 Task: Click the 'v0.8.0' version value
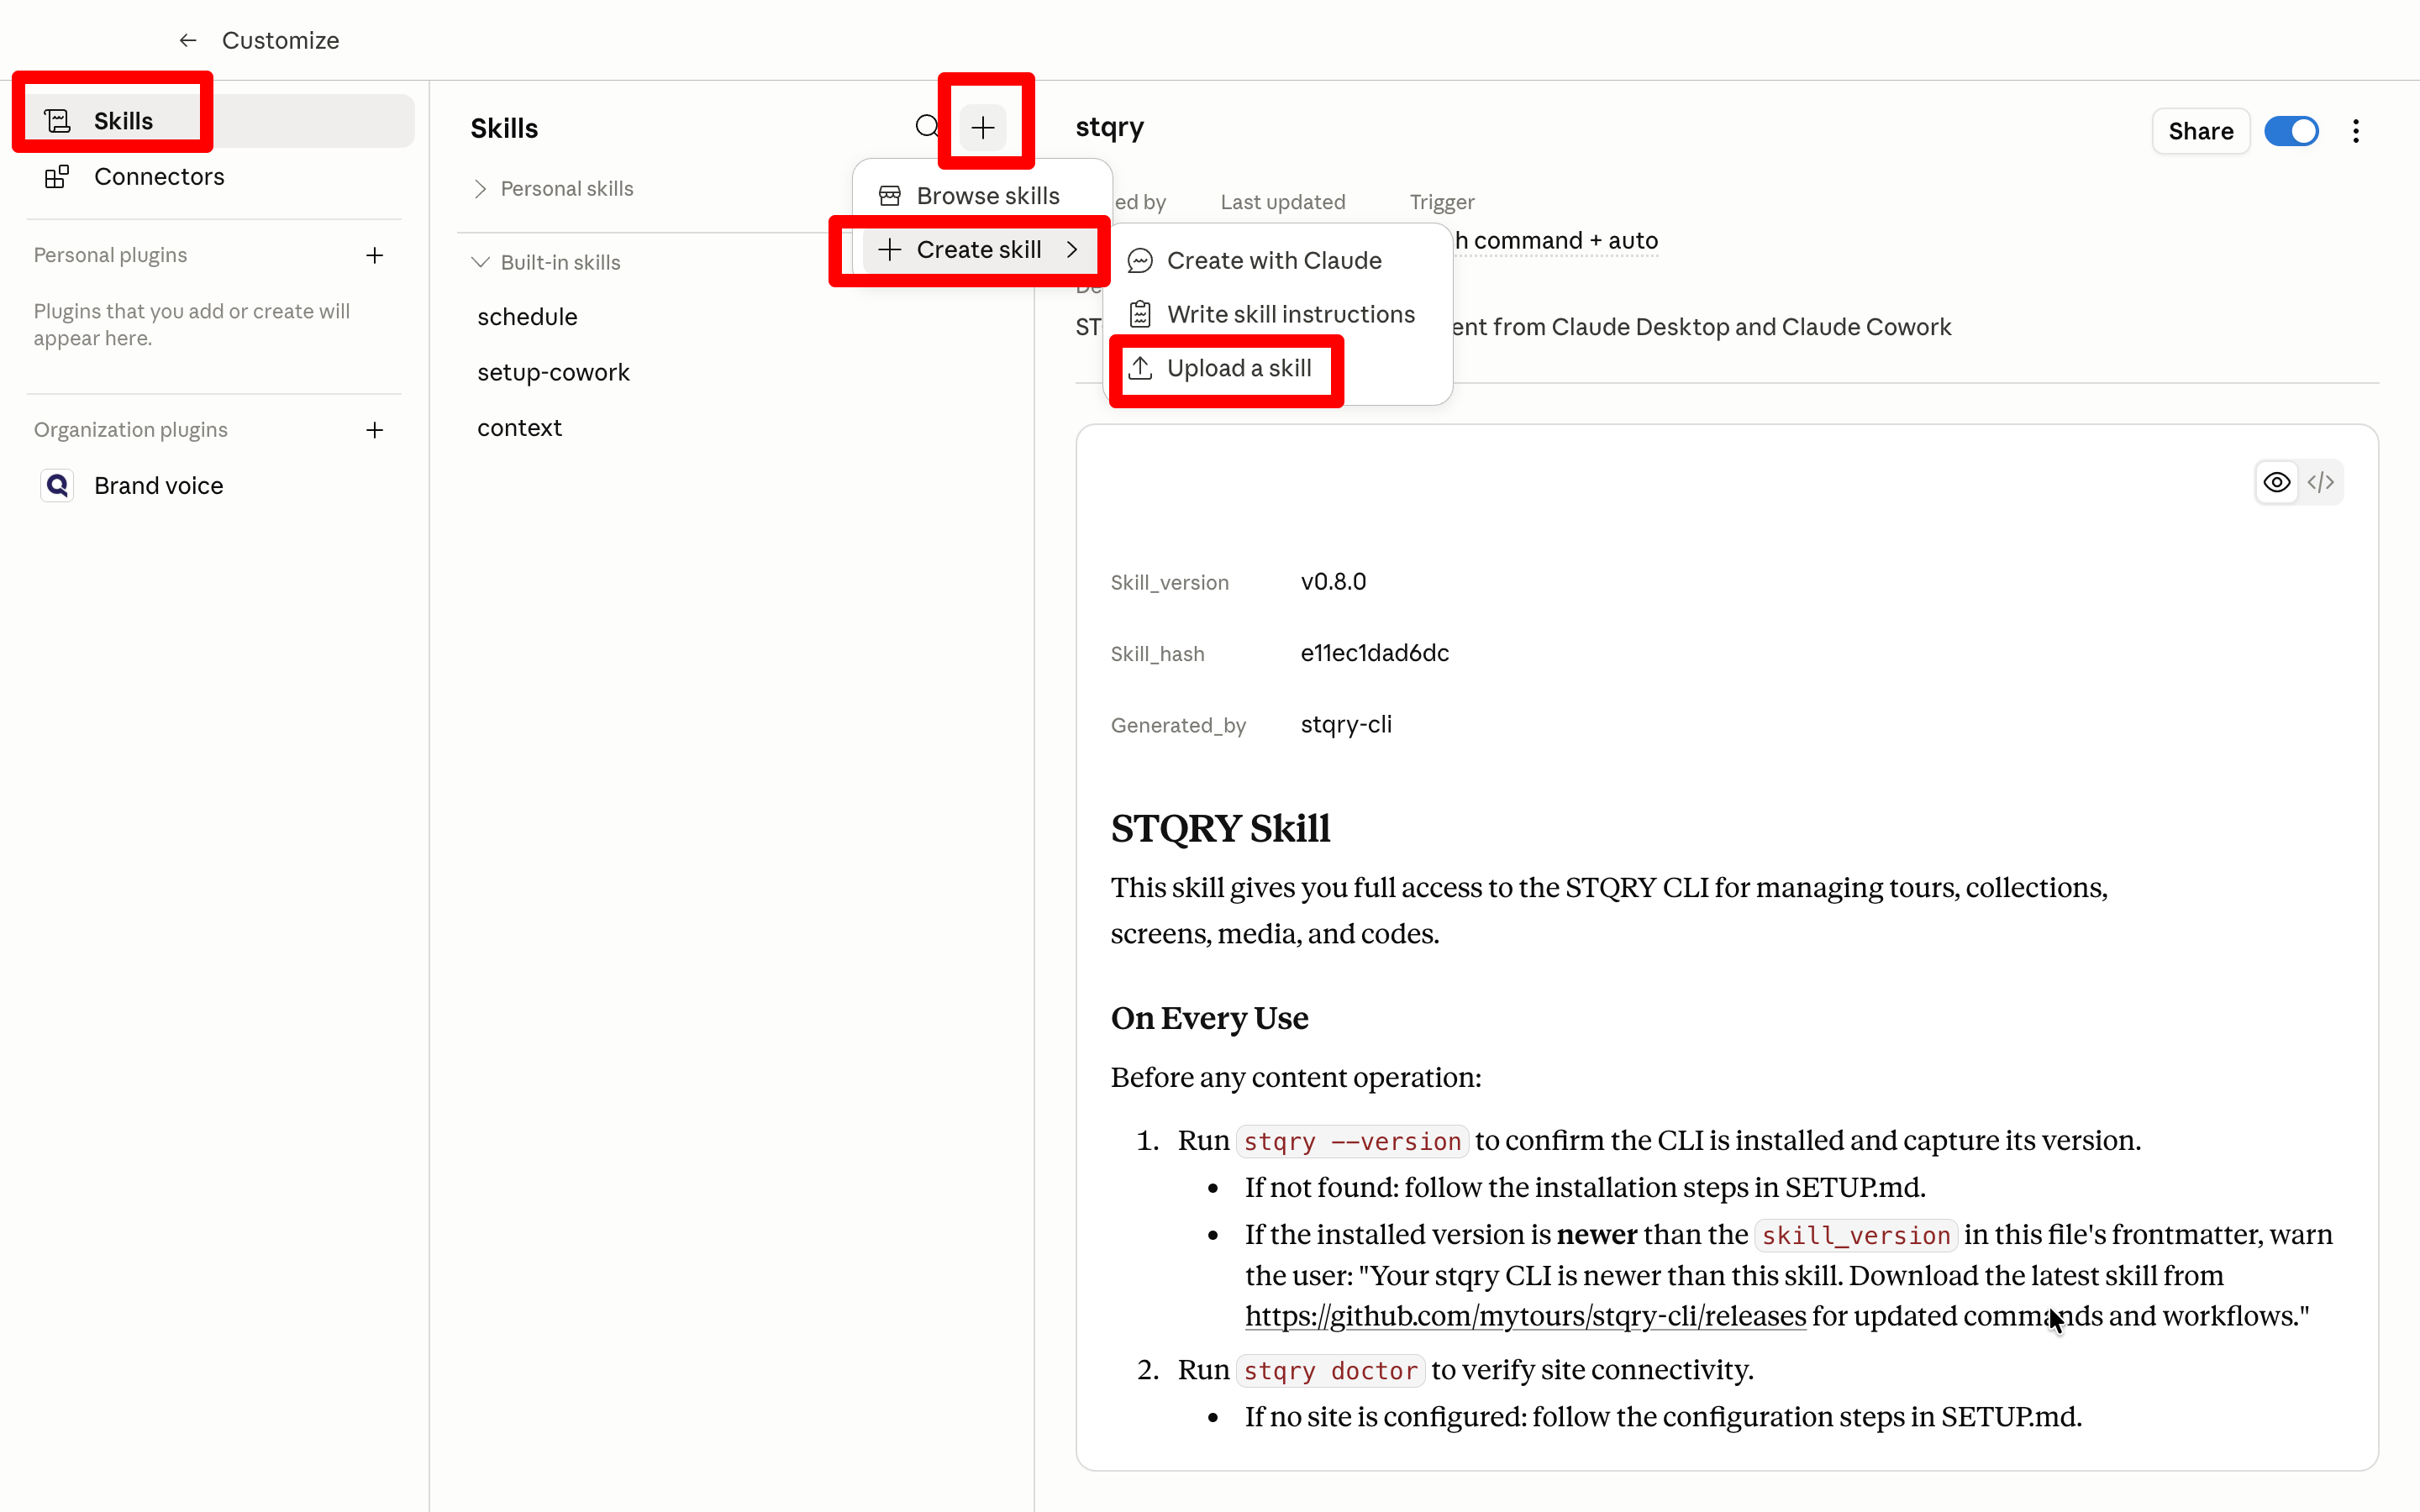(1332, 582)
